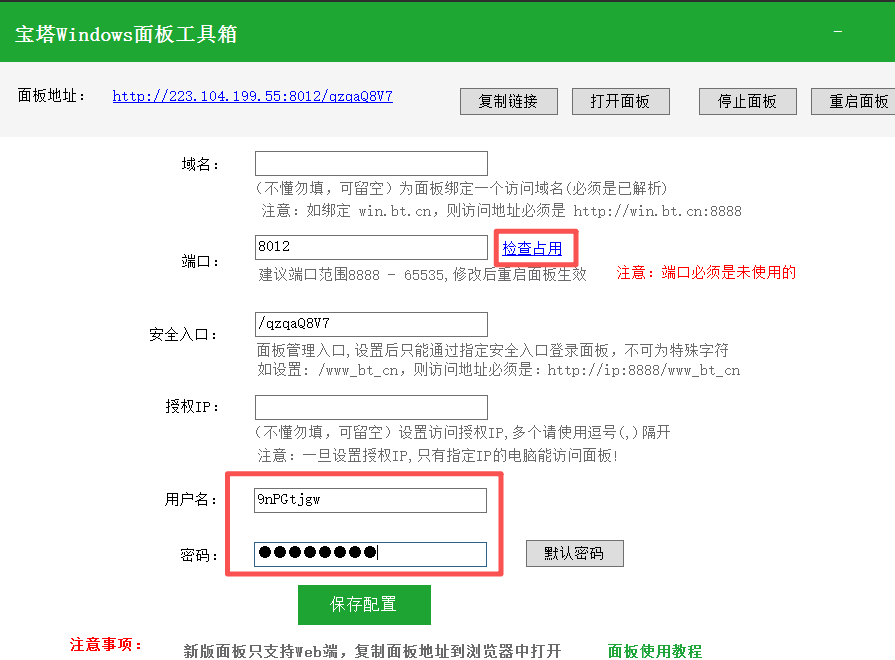Open the panel address link http://223.104.199.55:8012/qzqaQ8V7
The height and width of the screenshot is (660, 895).
[x=252, y=96]
